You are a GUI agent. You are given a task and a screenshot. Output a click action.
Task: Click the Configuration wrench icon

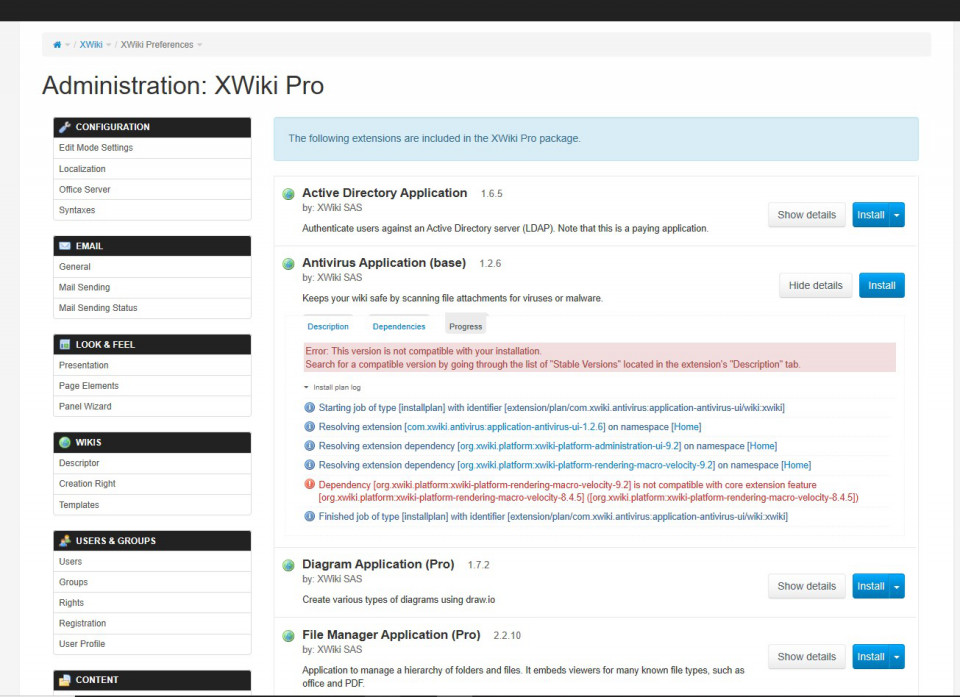(65, 127)
